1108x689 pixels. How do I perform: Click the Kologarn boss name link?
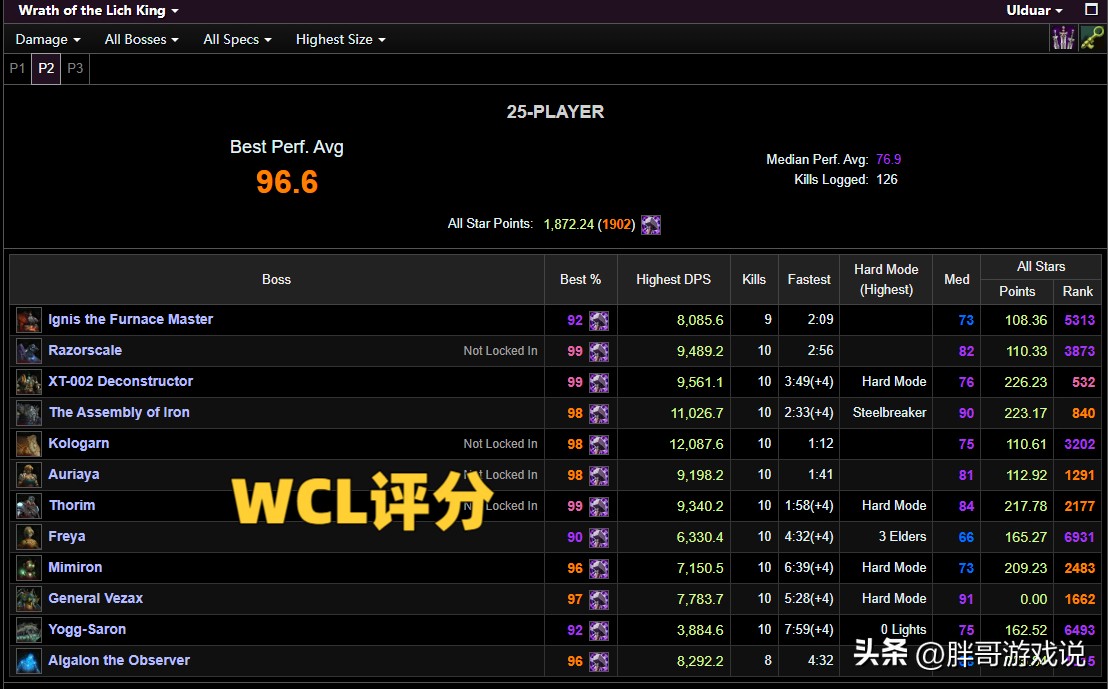point(79,443)
